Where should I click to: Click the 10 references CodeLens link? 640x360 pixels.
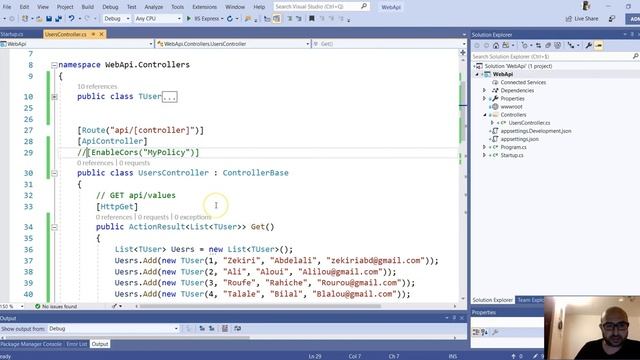[x=97, y=87]
